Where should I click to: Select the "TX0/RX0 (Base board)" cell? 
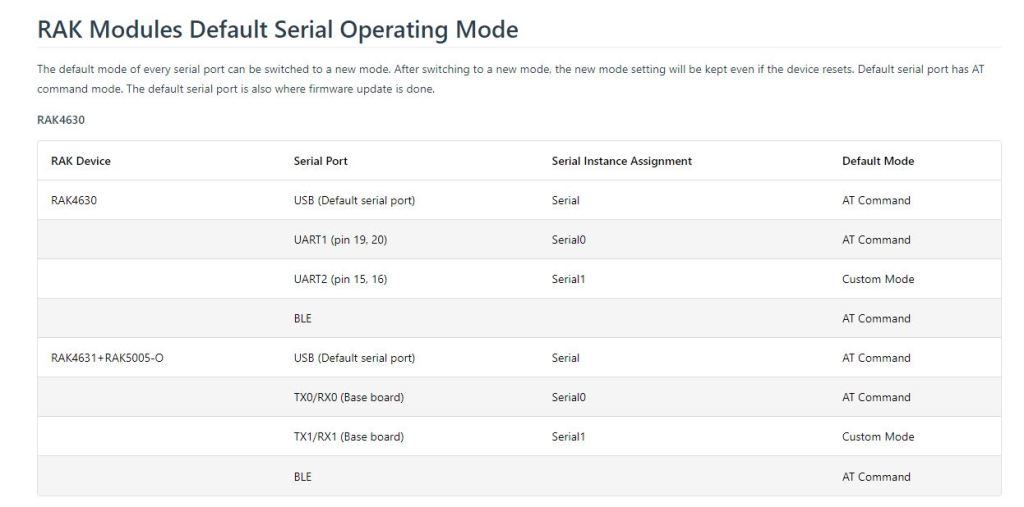point(342,397)
